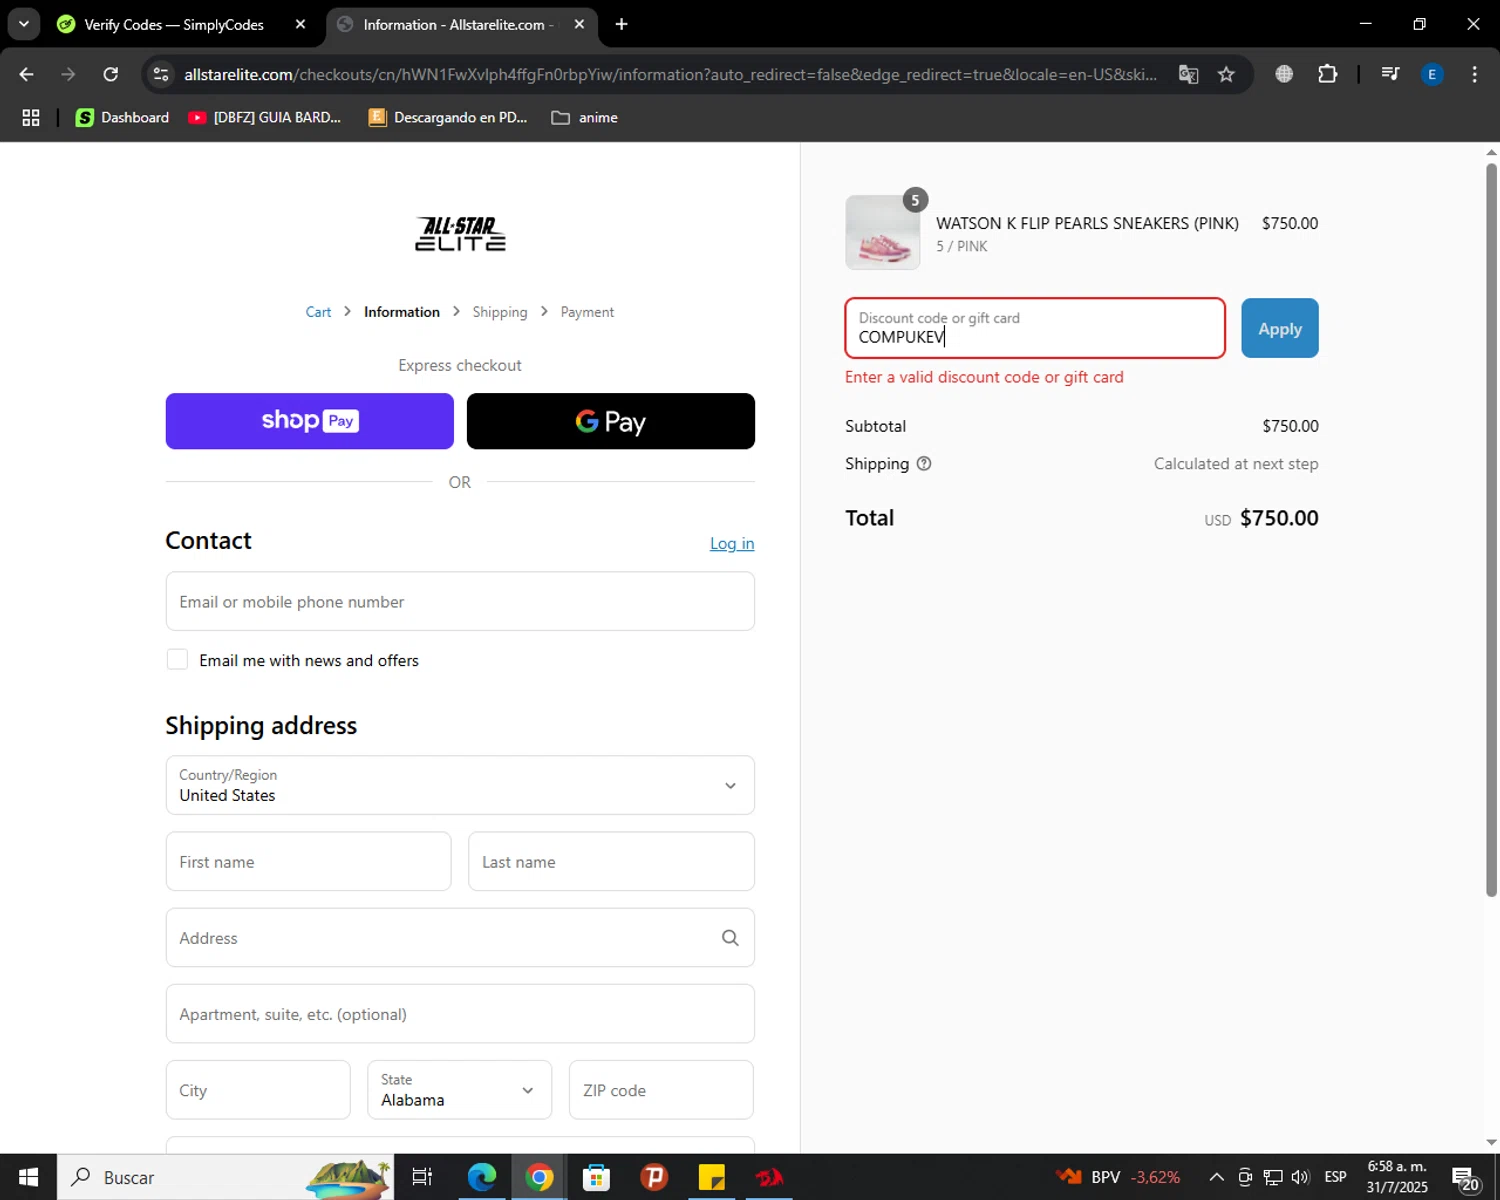Viewport: 1500px width, 1200px height.
Task: Click the browser forward arrow
Action: [68, 74]
